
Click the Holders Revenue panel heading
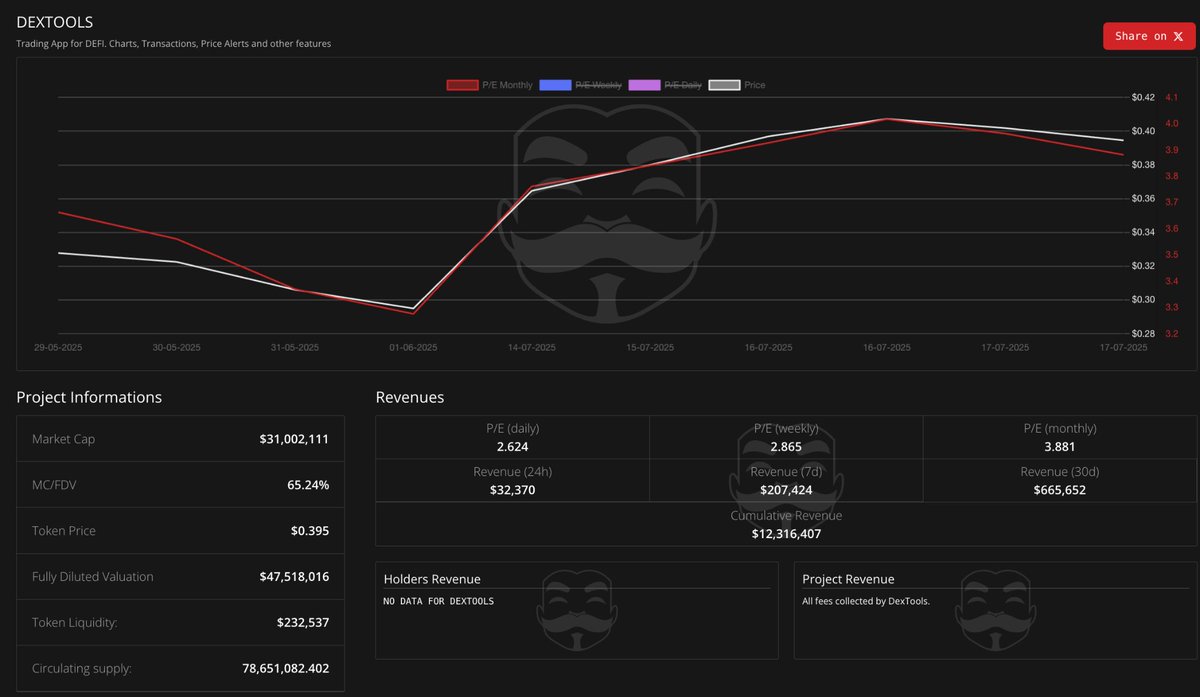point(432,579)
